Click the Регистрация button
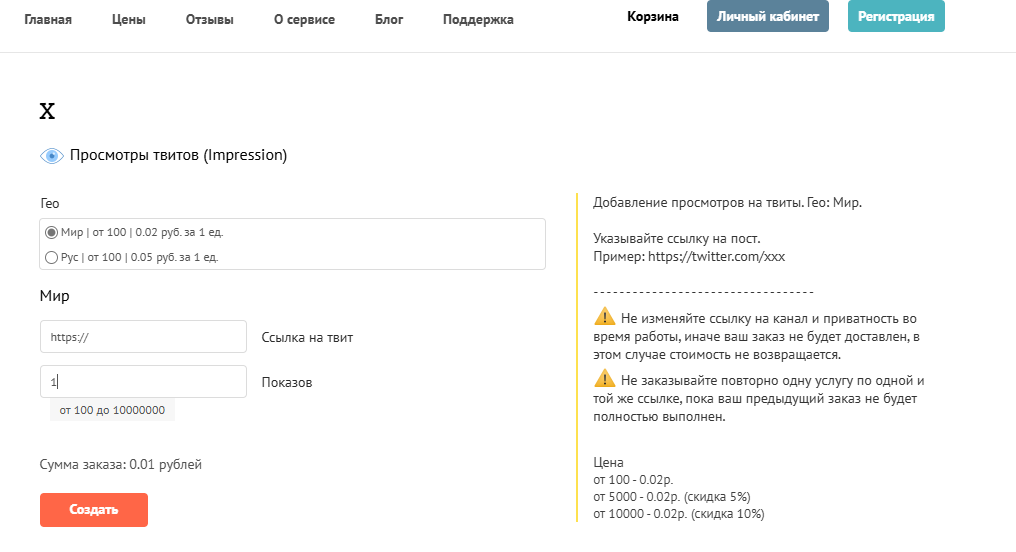This screenshot has width=1016, height=552. [x=896, y=16]
